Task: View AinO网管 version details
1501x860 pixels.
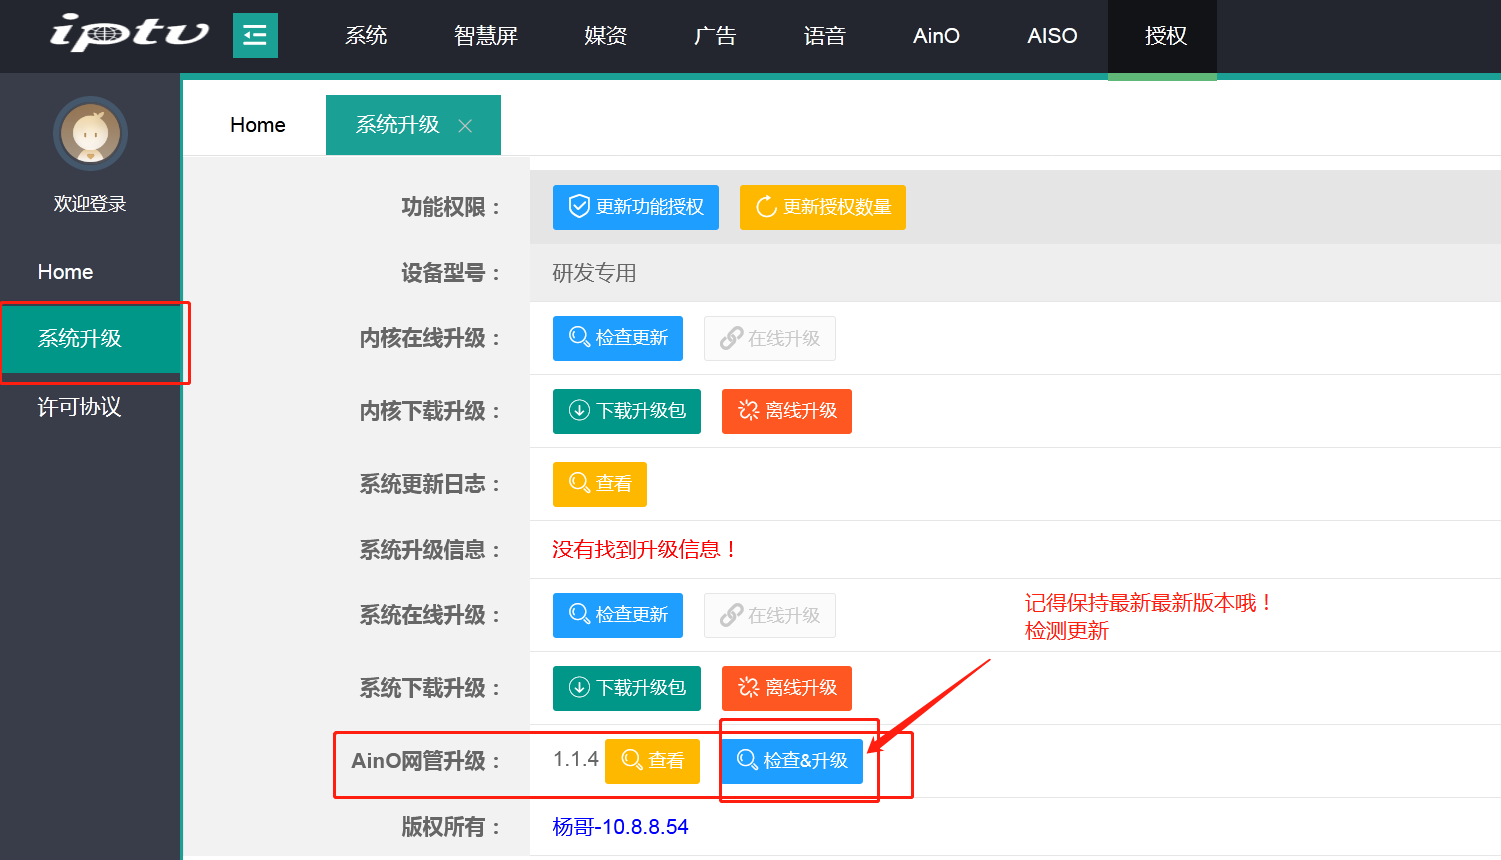Action: [x=652, y=761]
